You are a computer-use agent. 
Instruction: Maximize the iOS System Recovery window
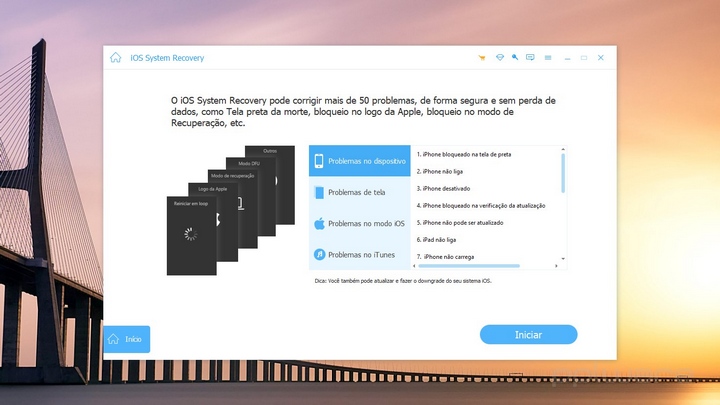(x=584, y=57)
